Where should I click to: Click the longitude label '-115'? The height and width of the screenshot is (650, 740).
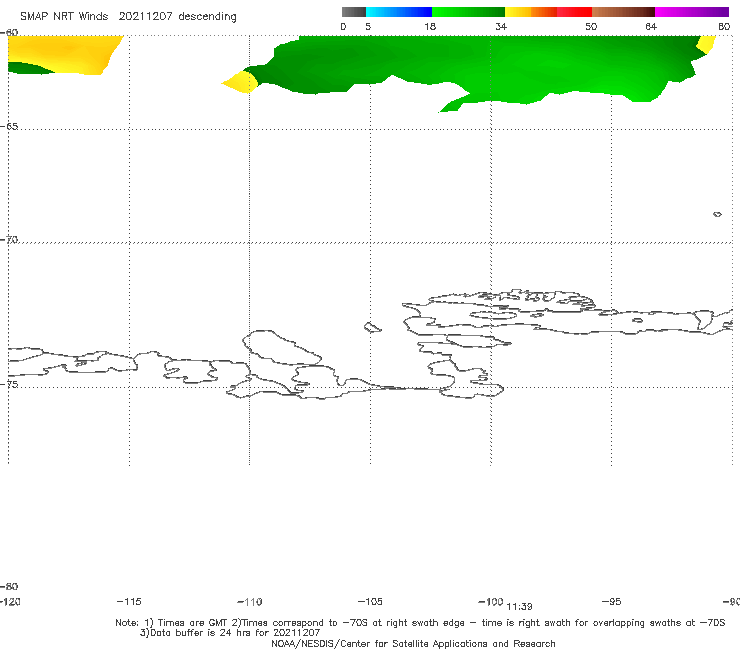pyautogui.click(x=129, y=601)
